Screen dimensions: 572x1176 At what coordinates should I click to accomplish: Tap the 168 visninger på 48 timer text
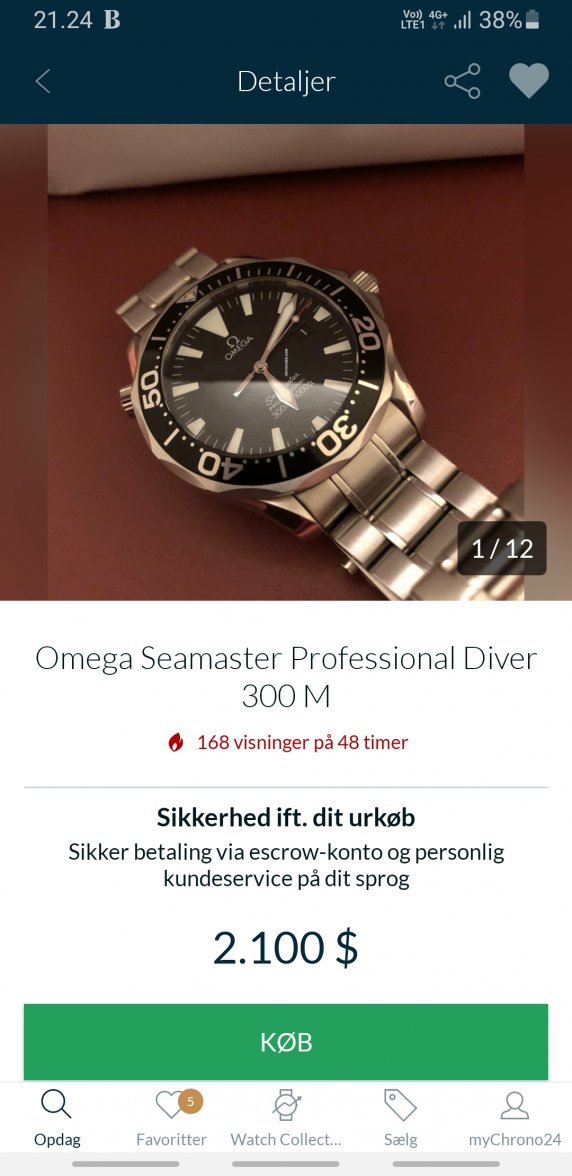[x=302, y=742]
